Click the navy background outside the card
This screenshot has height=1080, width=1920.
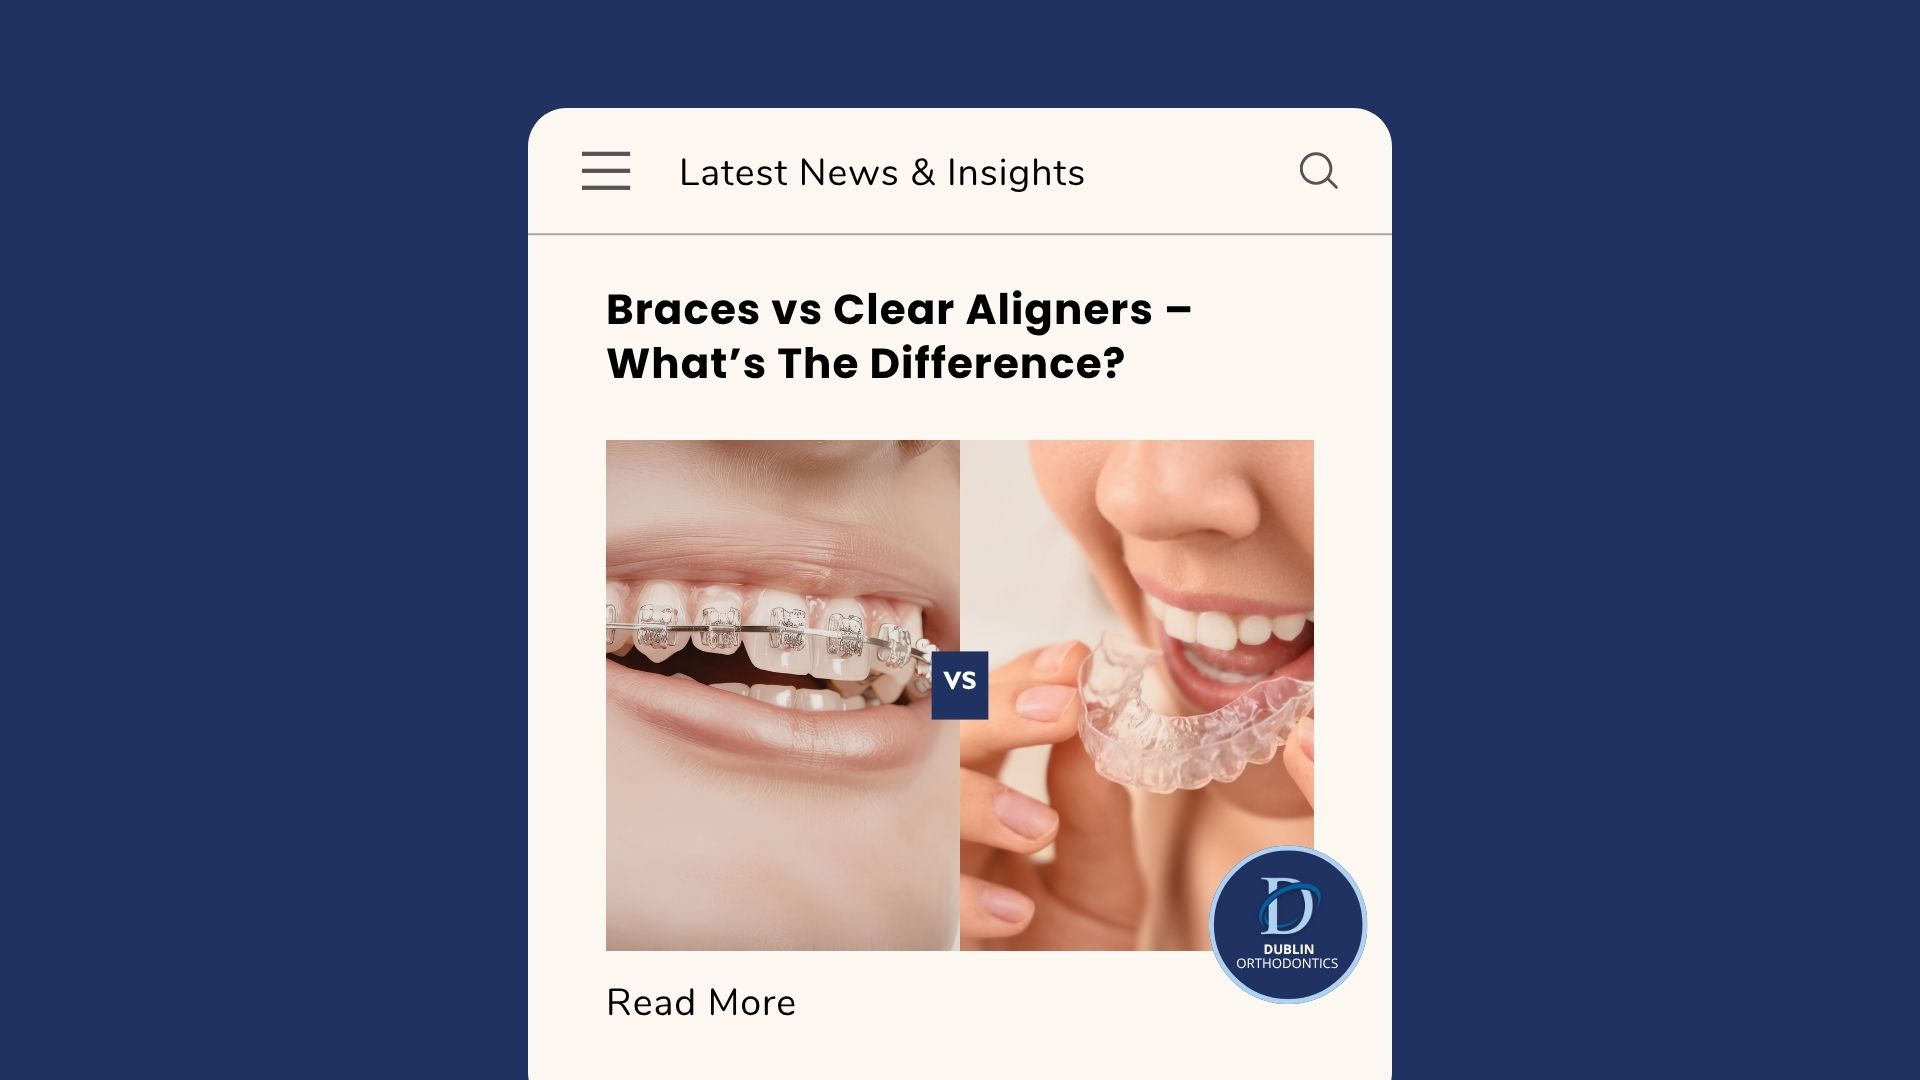pyautogui.click(x=260, y=540)
